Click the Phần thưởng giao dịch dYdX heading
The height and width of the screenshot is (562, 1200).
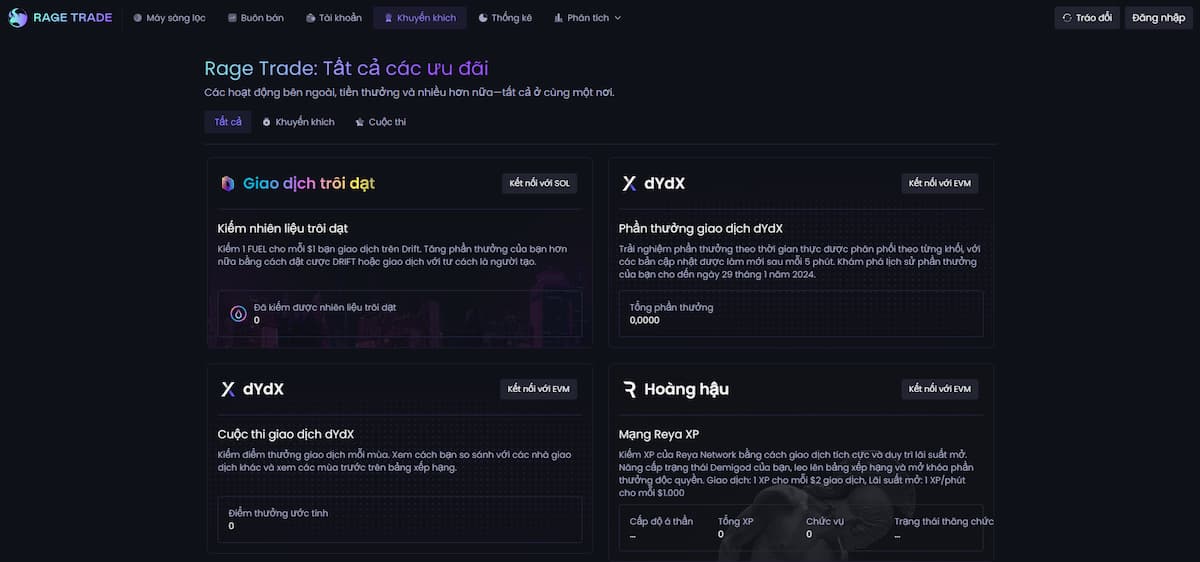pyautogui.click(x=701, y=228)
